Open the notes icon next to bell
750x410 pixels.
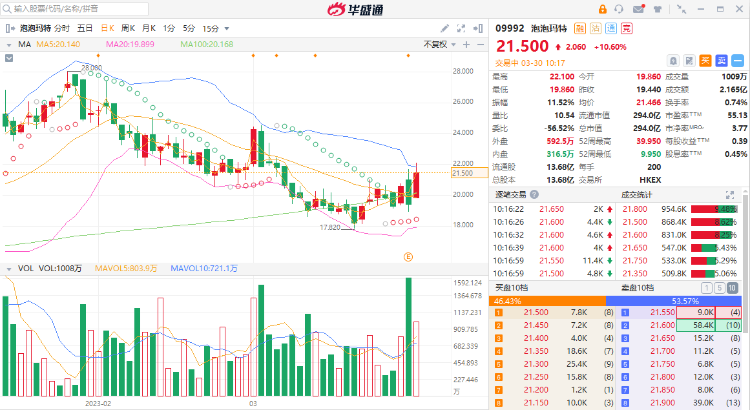(689, 61)
